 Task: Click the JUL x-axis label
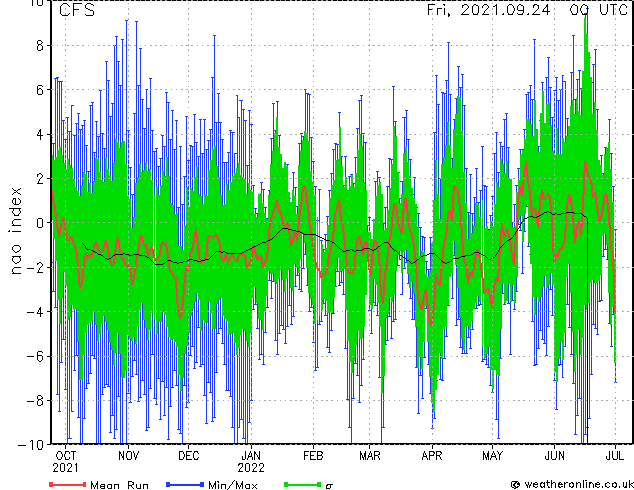coord(614,456)
